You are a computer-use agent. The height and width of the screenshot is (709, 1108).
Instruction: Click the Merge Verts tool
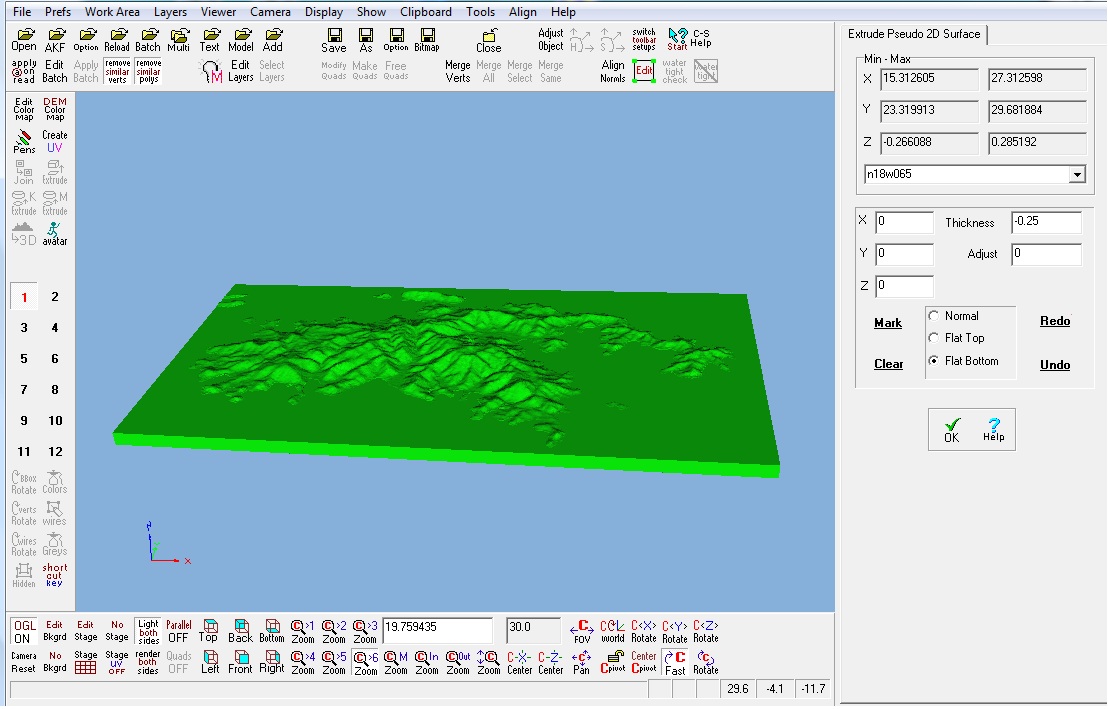458,71
